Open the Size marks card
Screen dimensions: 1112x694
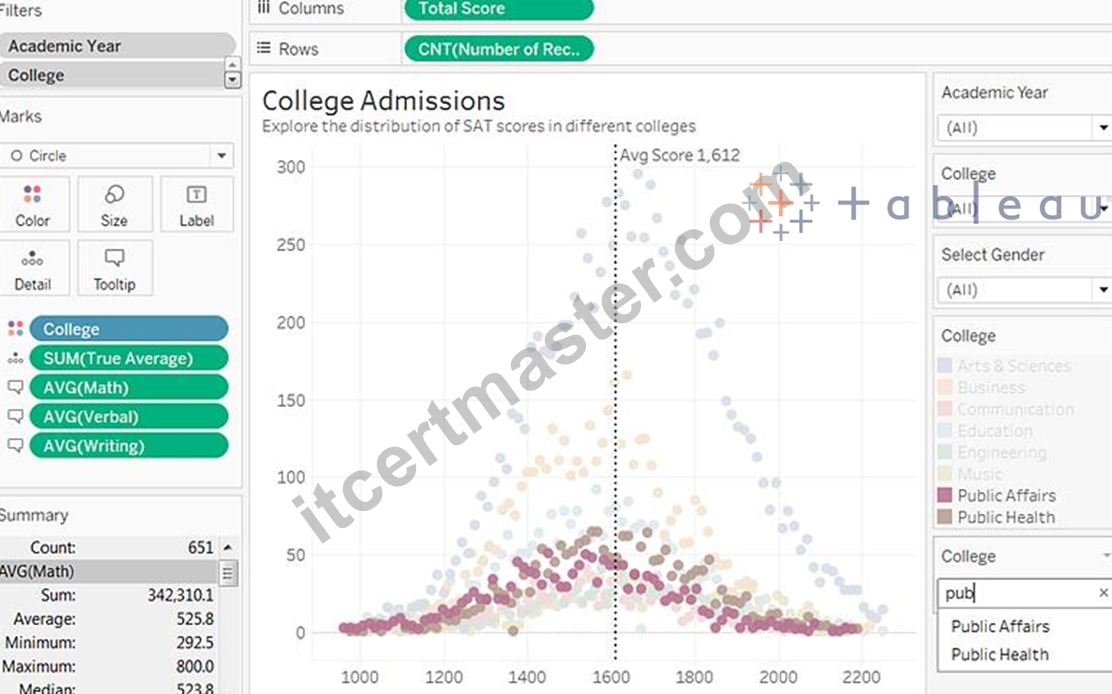[x=114, y=205]
